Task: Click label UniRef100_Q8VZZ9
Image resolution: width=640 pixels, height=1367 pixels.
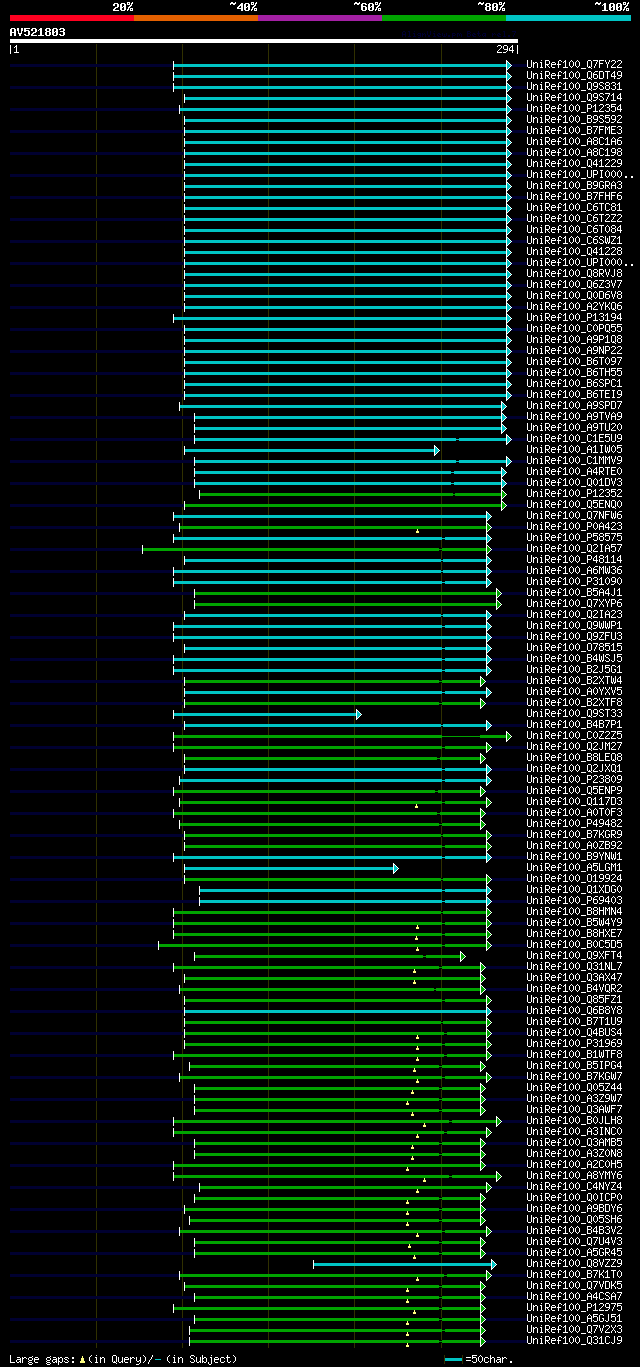Action: pyautogui.click(x=574, y=1263)
